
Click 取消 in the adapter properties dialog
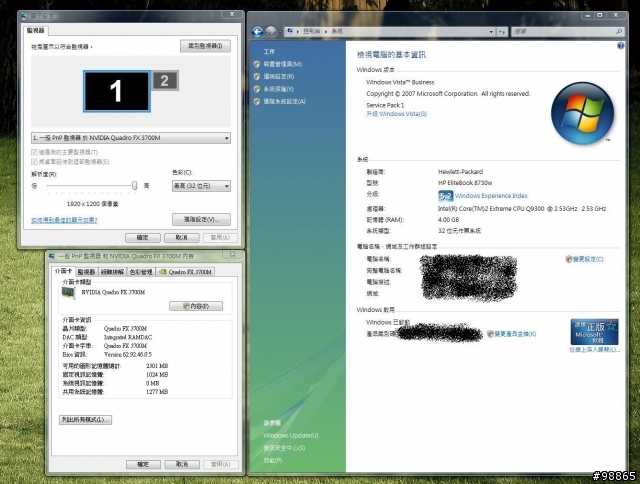point(182,464)
